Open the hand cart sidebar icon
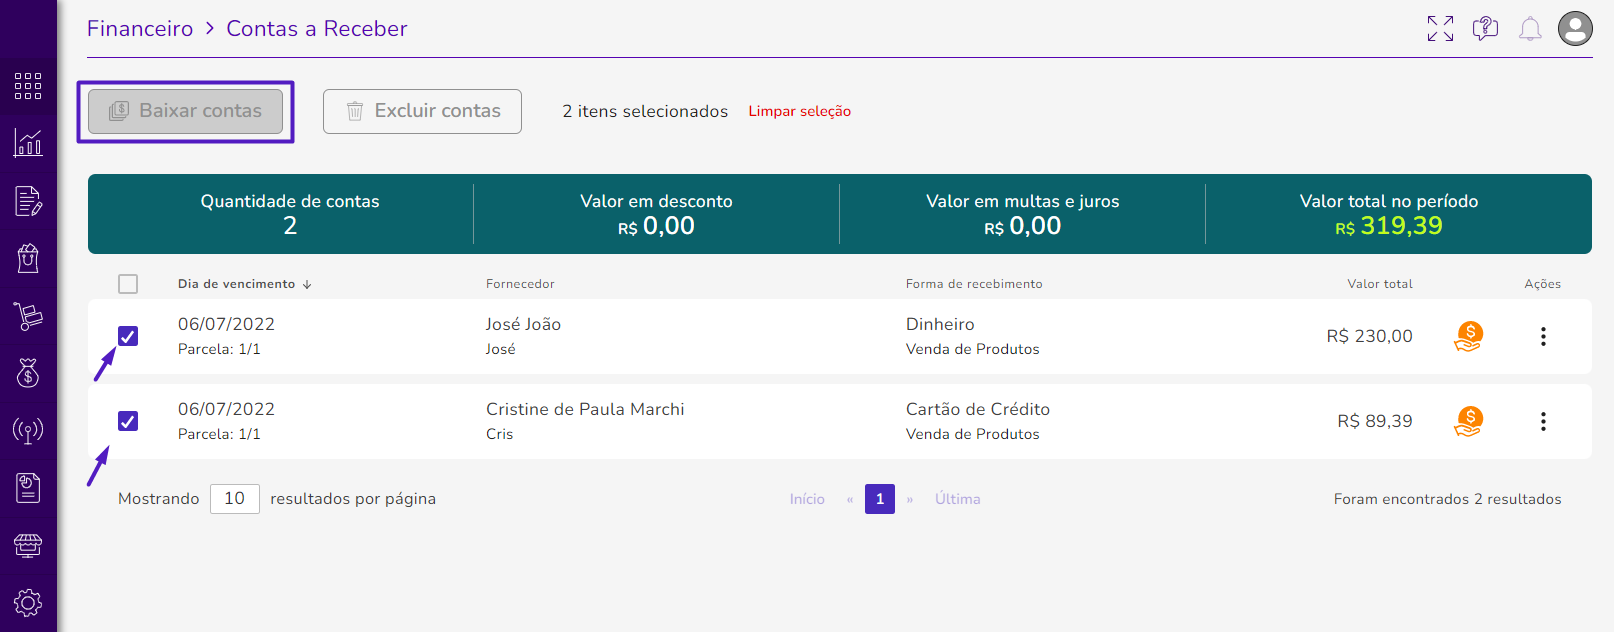The image size is (1614, 632). pos(28,316)
